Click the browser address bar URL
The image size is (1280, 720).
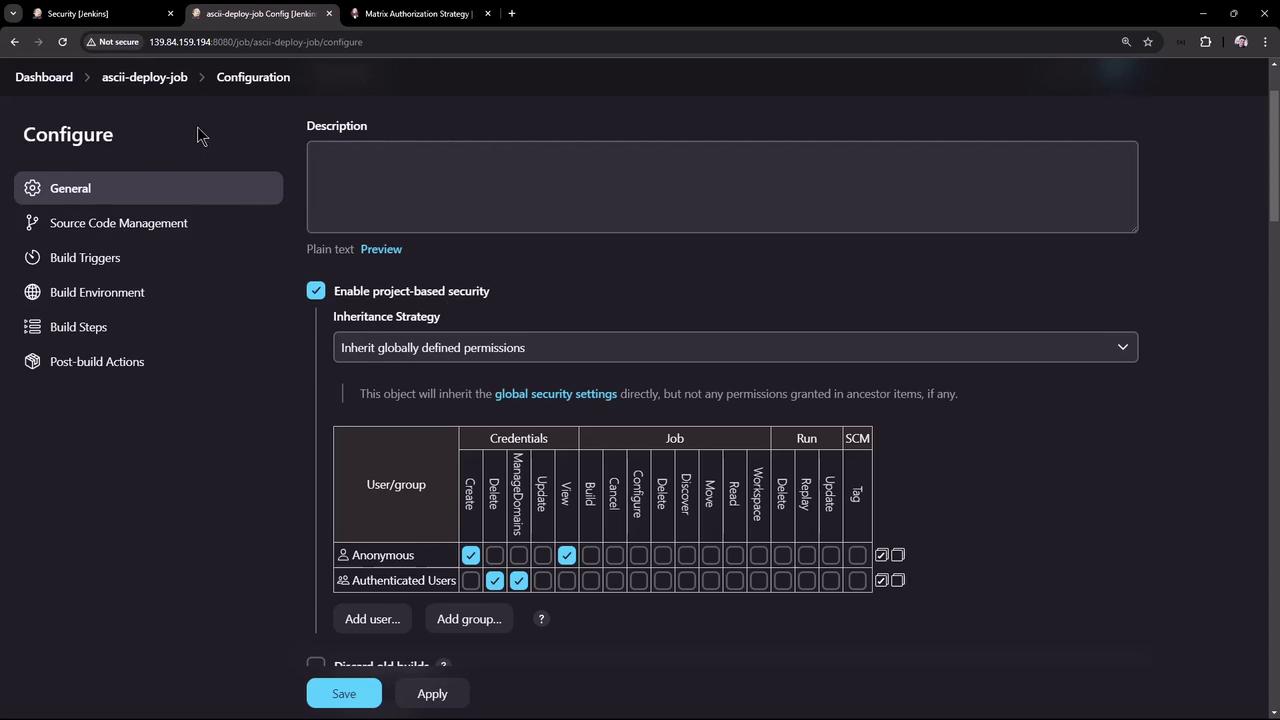[256, 42]
